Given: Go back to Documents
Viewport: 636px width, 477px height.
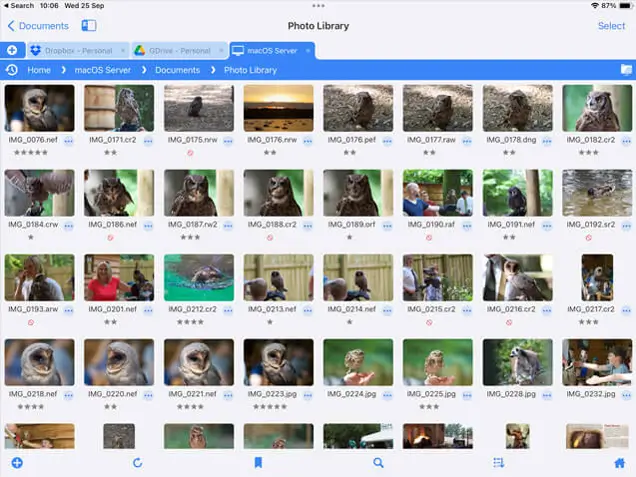Looking at the screenshot, I should pos(38,26).
